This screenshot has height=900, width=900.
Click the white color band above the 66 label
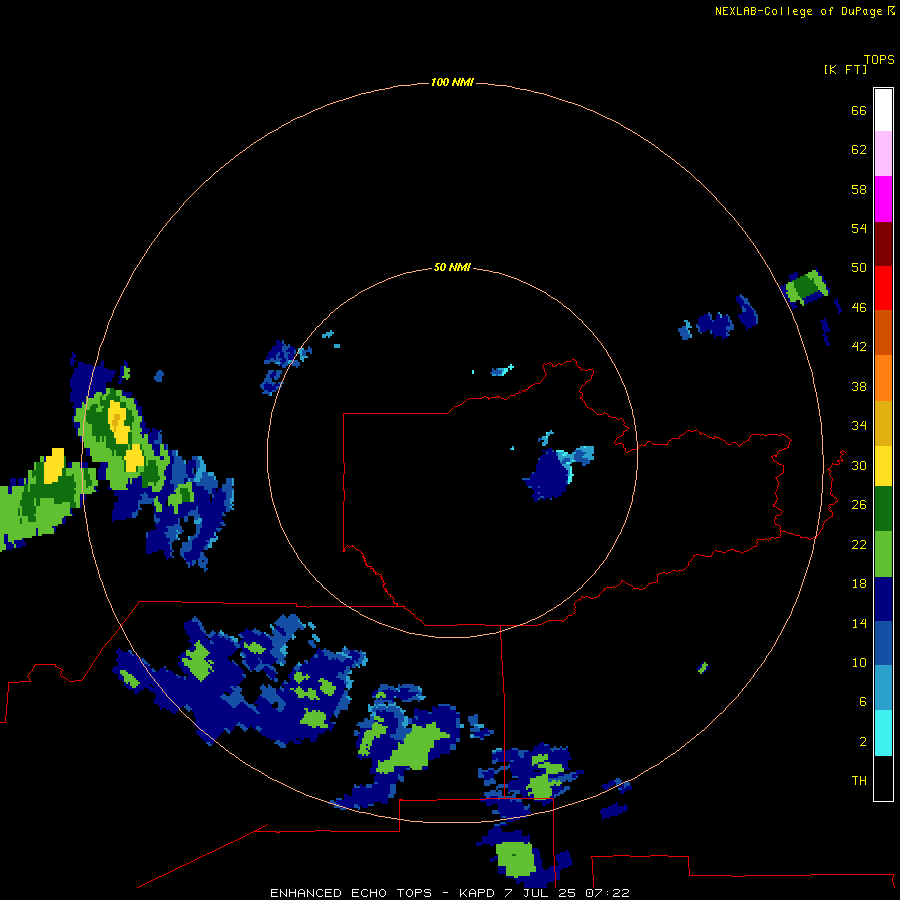[x=883, y=110]
